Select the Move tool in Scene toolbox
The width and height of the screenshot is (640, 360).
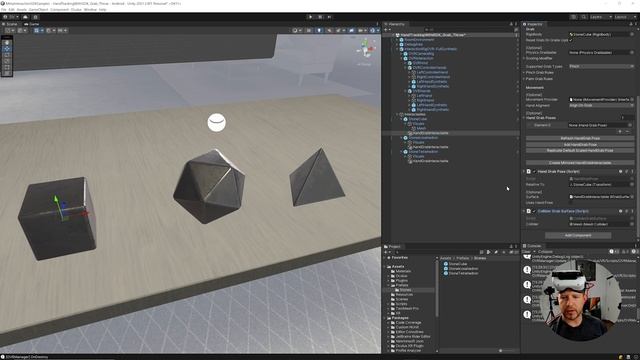coord(7,49)
